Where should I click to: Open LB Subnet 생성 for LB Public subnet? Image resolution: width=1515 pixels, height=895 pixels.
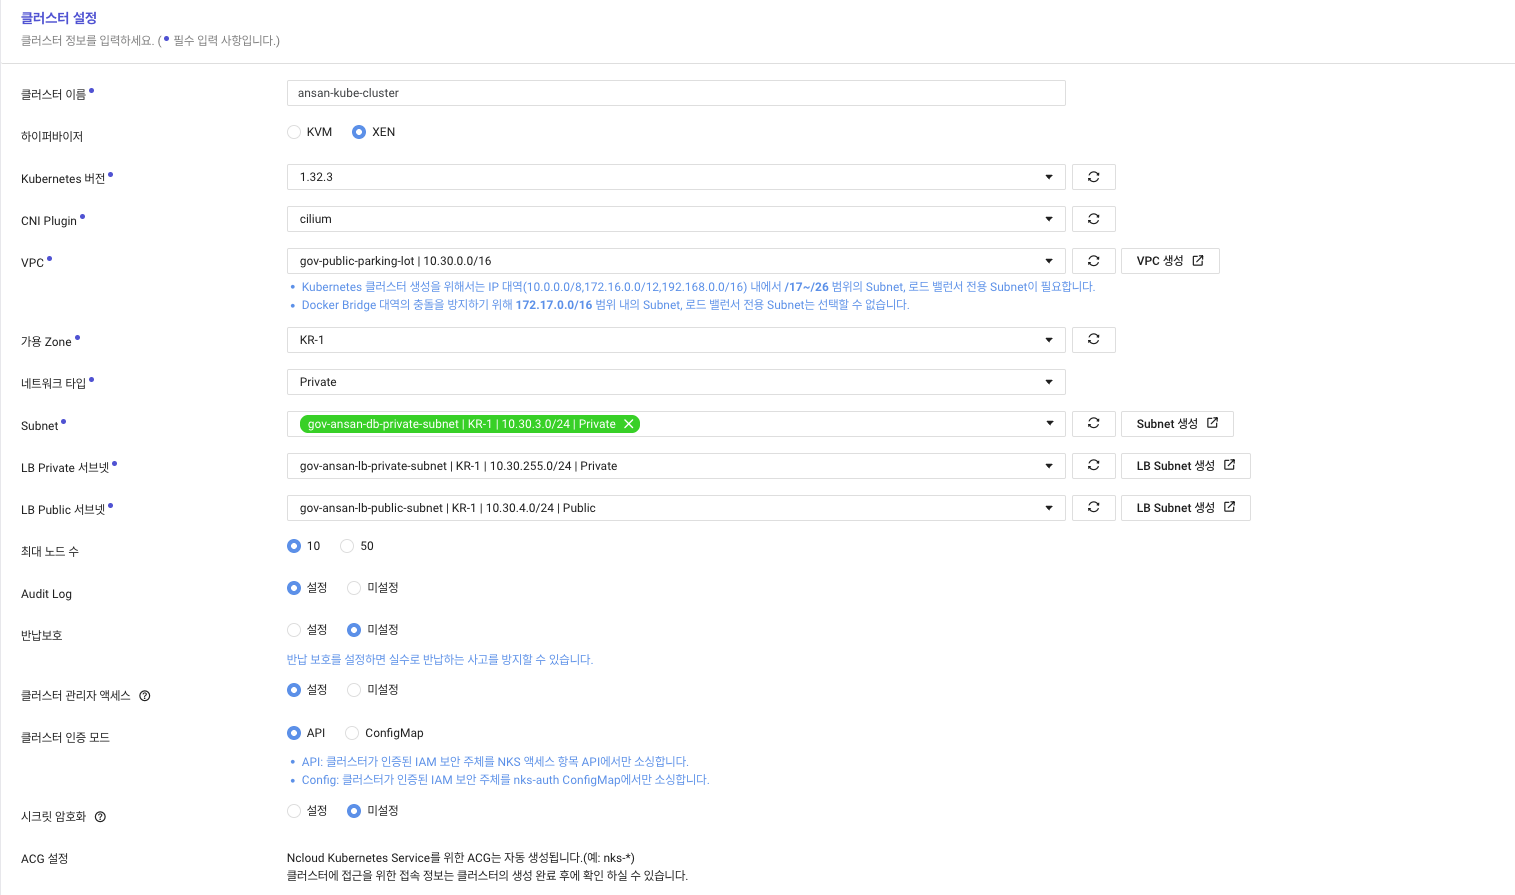tap(1185, 508)
